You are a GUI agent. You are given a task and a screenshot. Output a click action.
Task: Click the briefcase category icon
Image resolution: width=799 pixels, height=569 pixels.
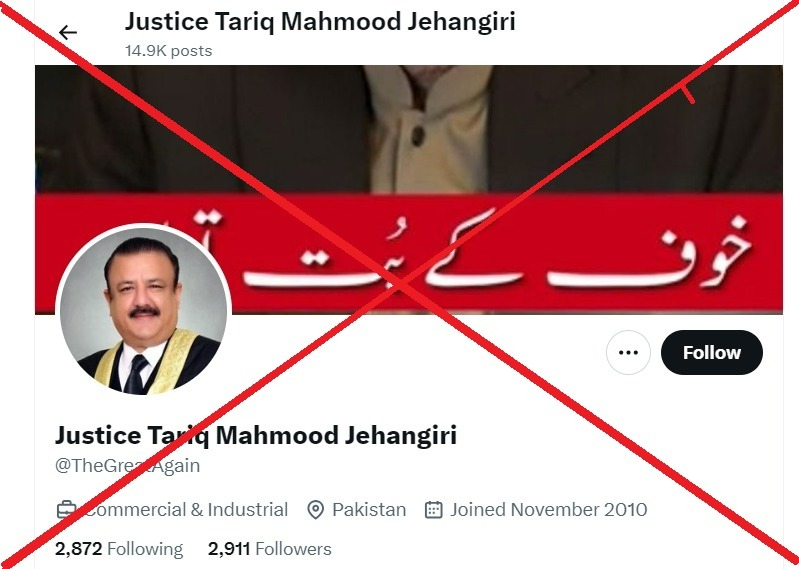[66, 510]
